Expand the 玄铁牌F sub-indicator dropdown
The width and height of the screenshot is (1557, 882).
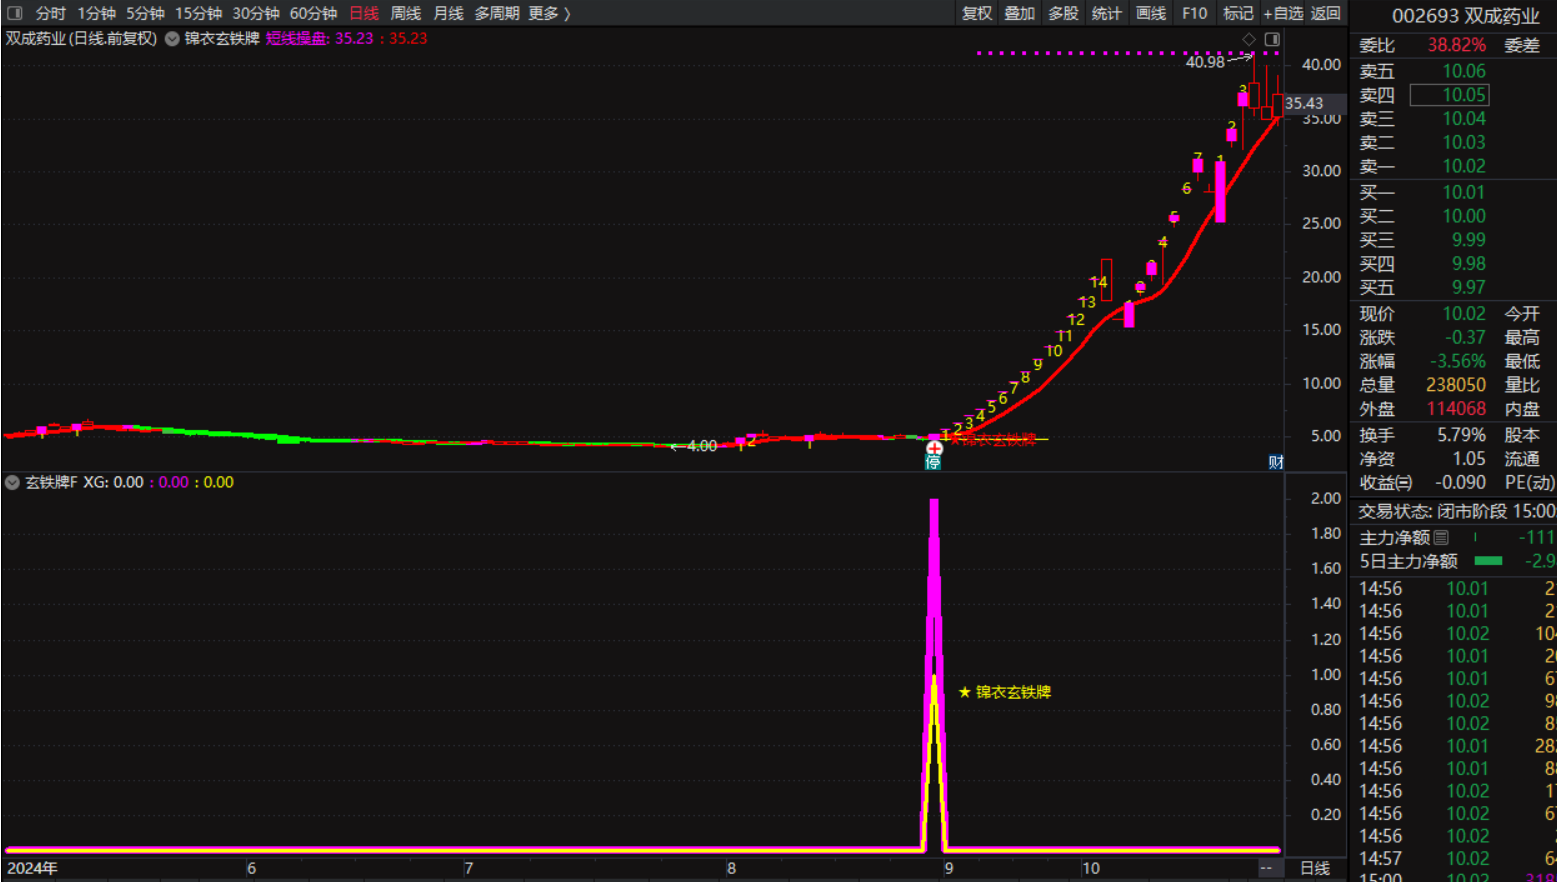tap(12, 482)
